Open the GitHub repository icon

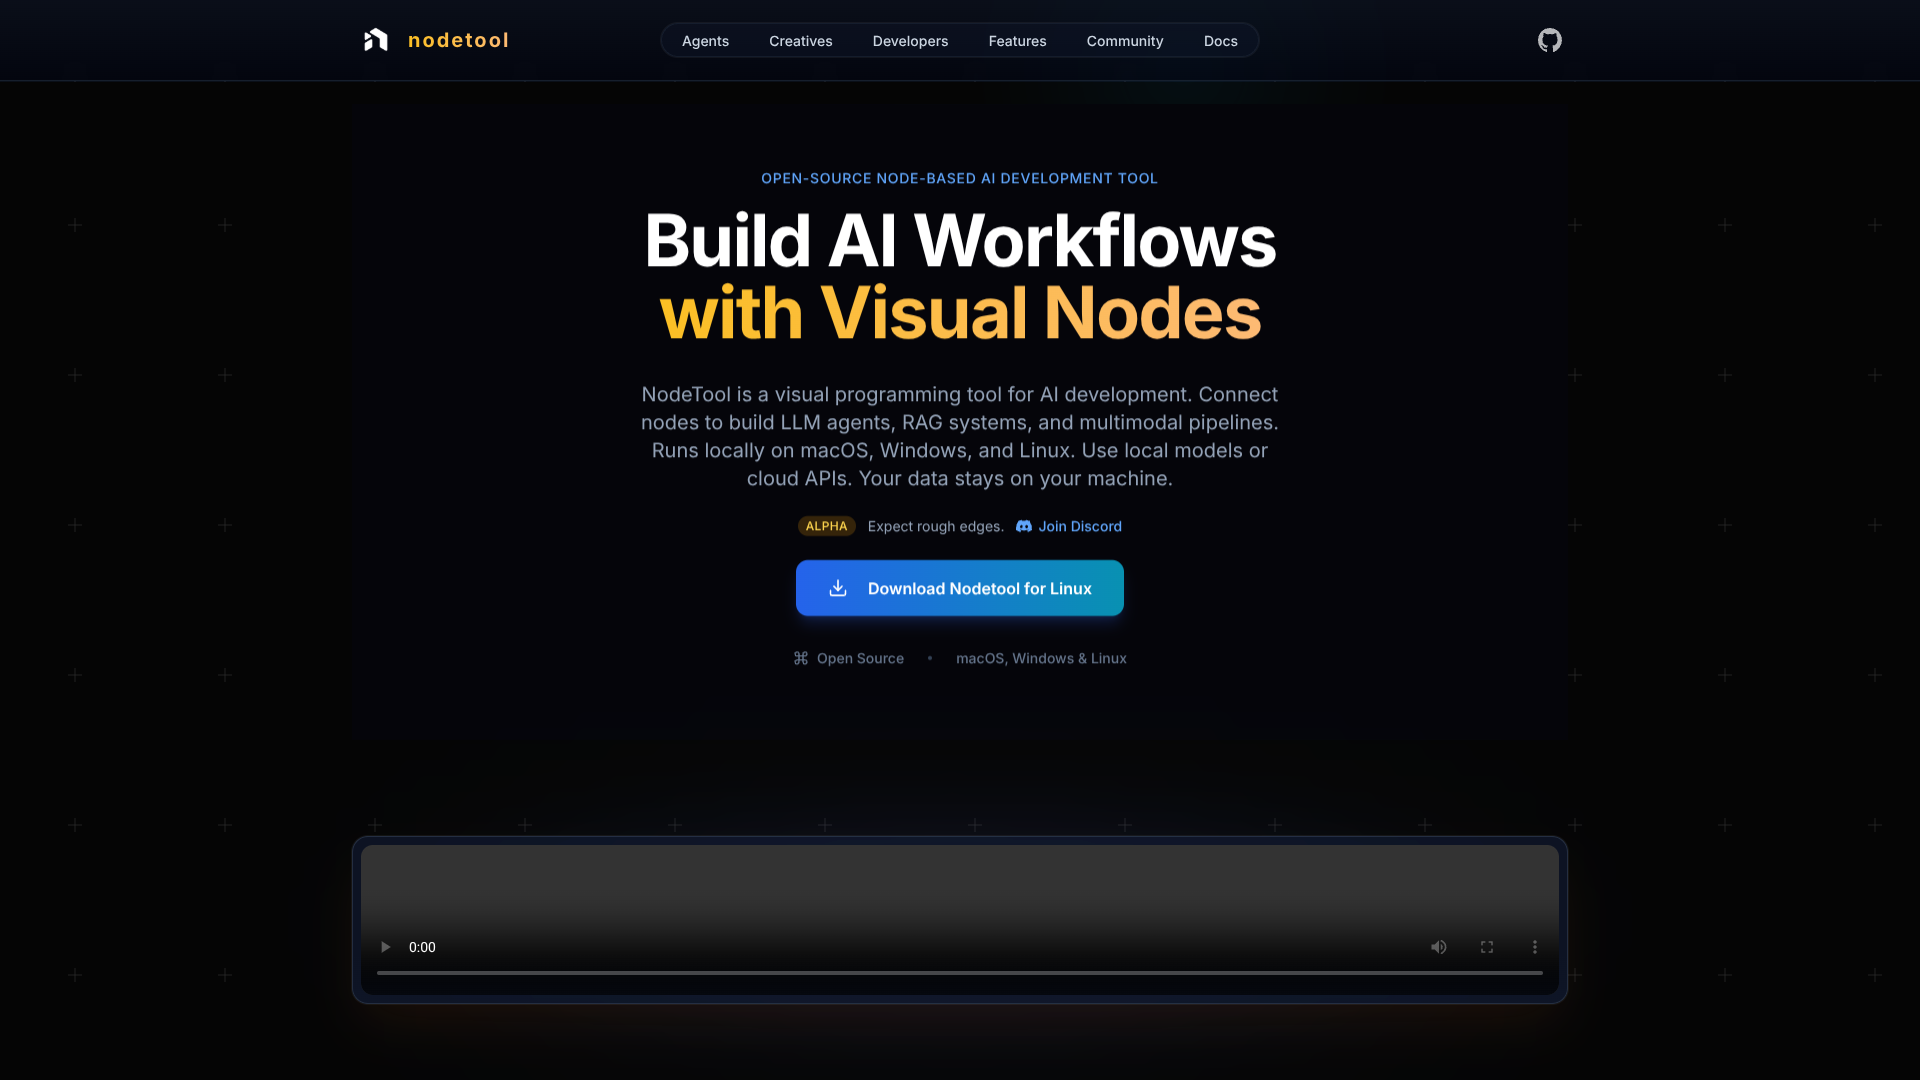point(1549,40)
